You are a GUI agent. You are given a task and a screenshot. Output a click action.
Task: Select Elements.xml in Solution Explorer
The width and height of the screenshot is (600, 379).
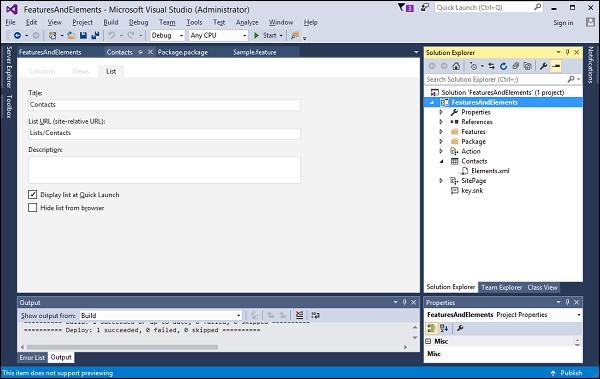point(490,171)
